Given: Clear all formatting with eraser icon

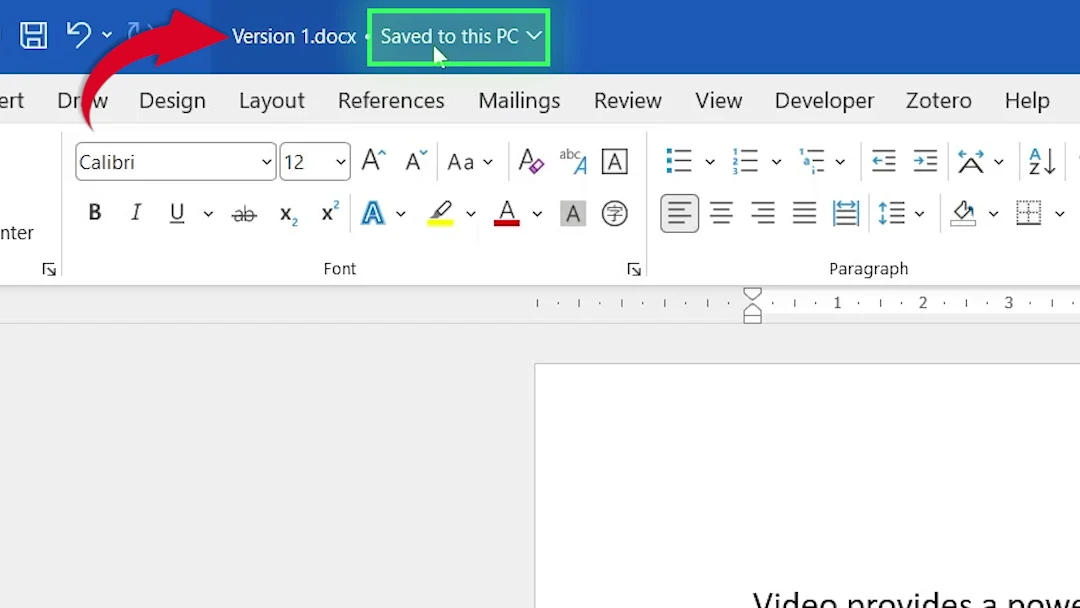Looking at the screenshot, I should pos(530,161).
